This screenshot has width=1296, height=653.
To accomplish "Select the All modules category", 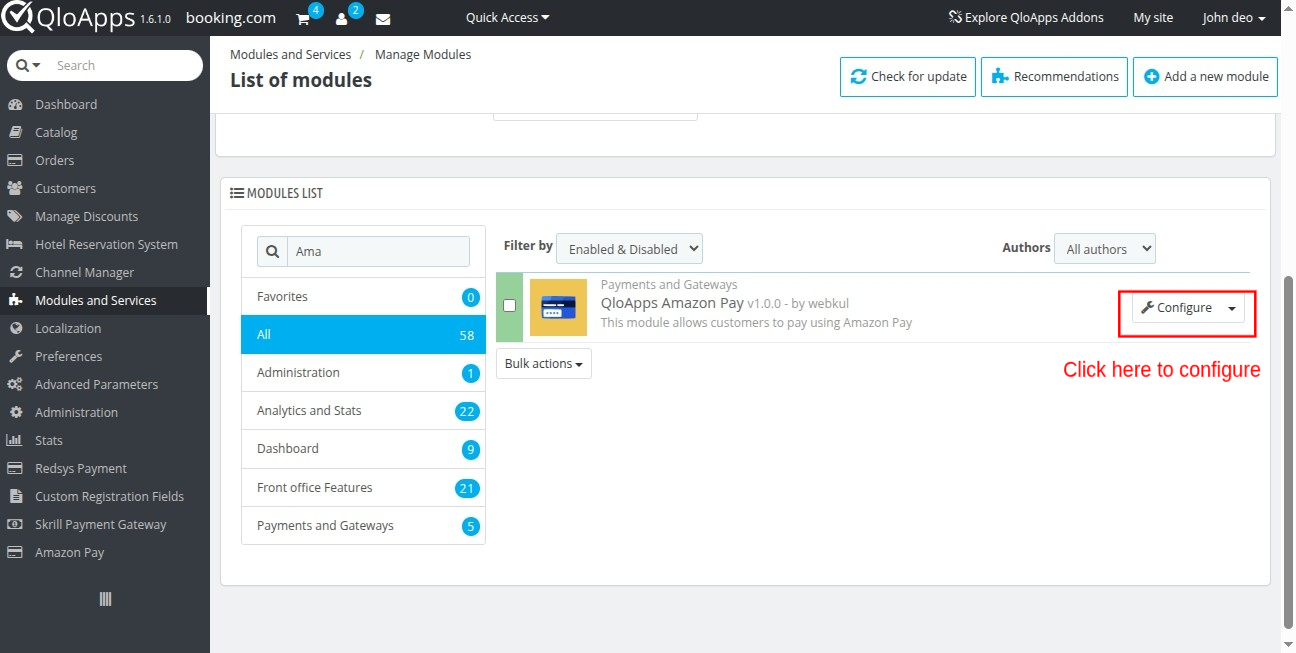I will click(363, 335).
